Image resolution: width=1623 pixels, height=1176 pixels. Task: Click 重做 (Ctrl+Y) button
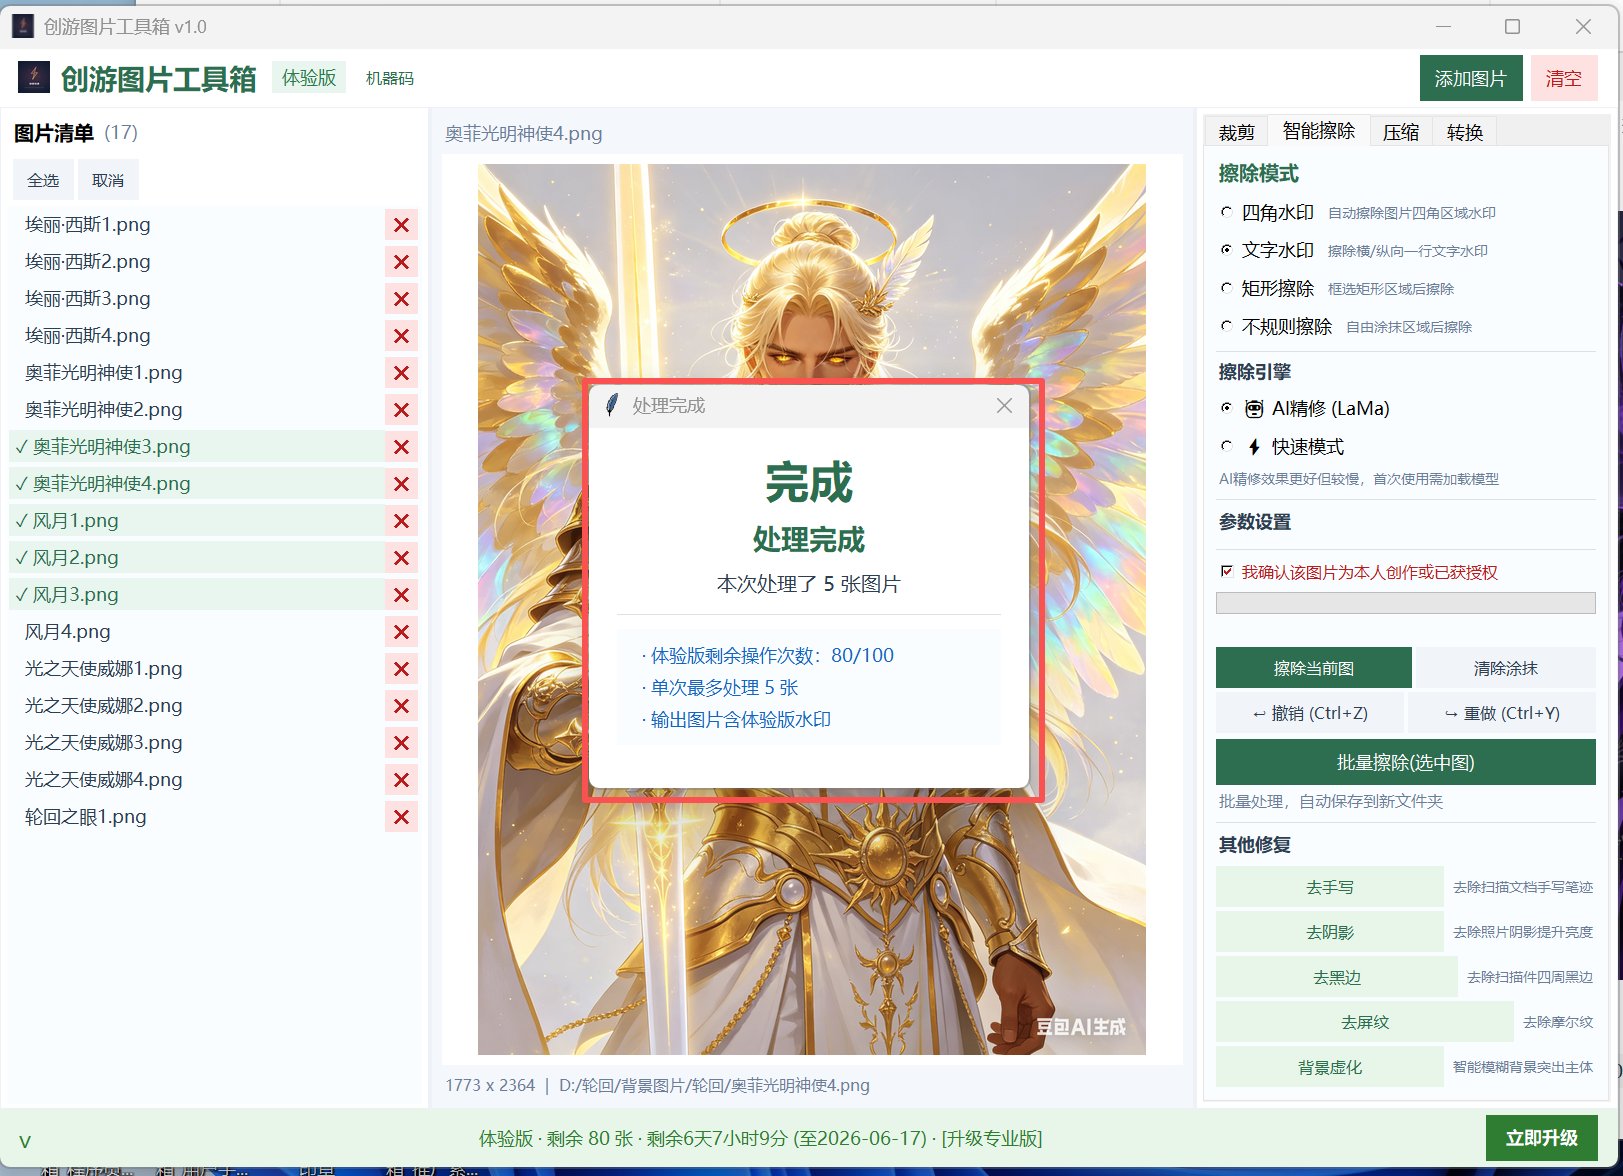[x=1501, y=713]
